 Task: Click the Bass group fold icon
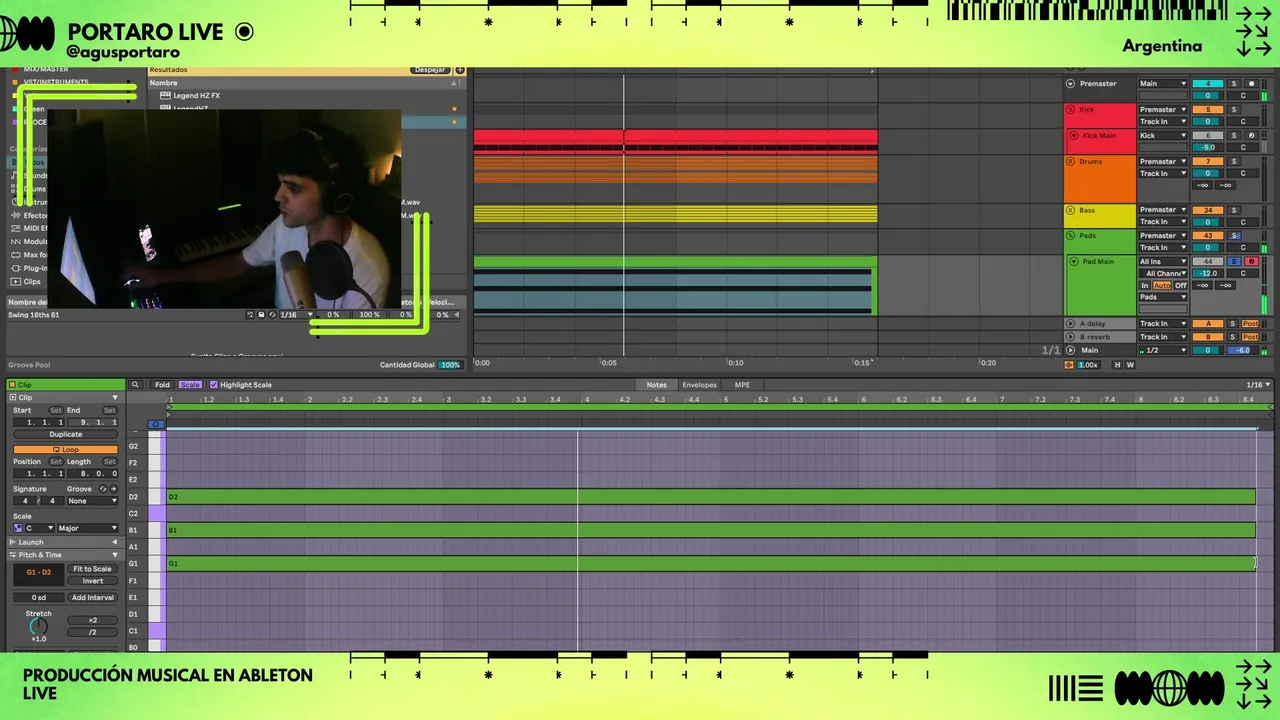coord(1071,211)
